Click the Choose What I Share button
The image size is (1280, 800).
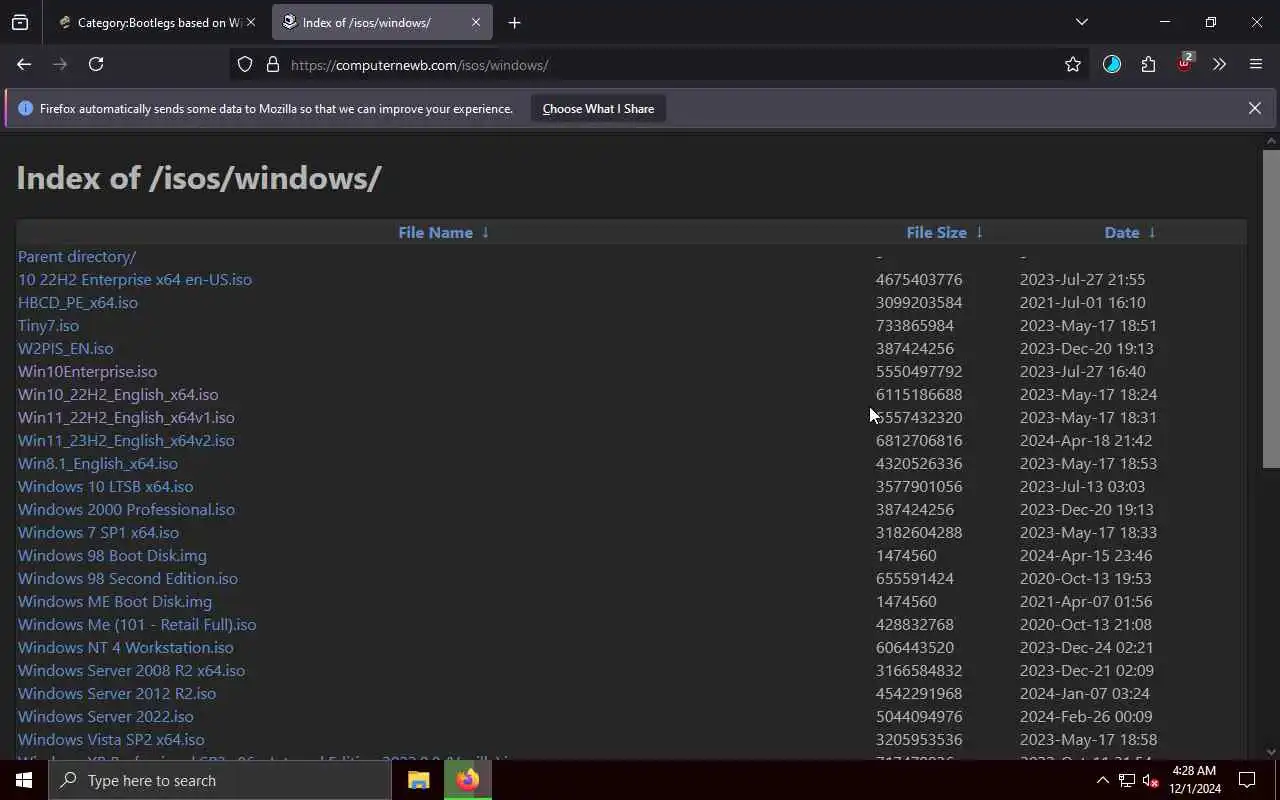pos(598,108)
